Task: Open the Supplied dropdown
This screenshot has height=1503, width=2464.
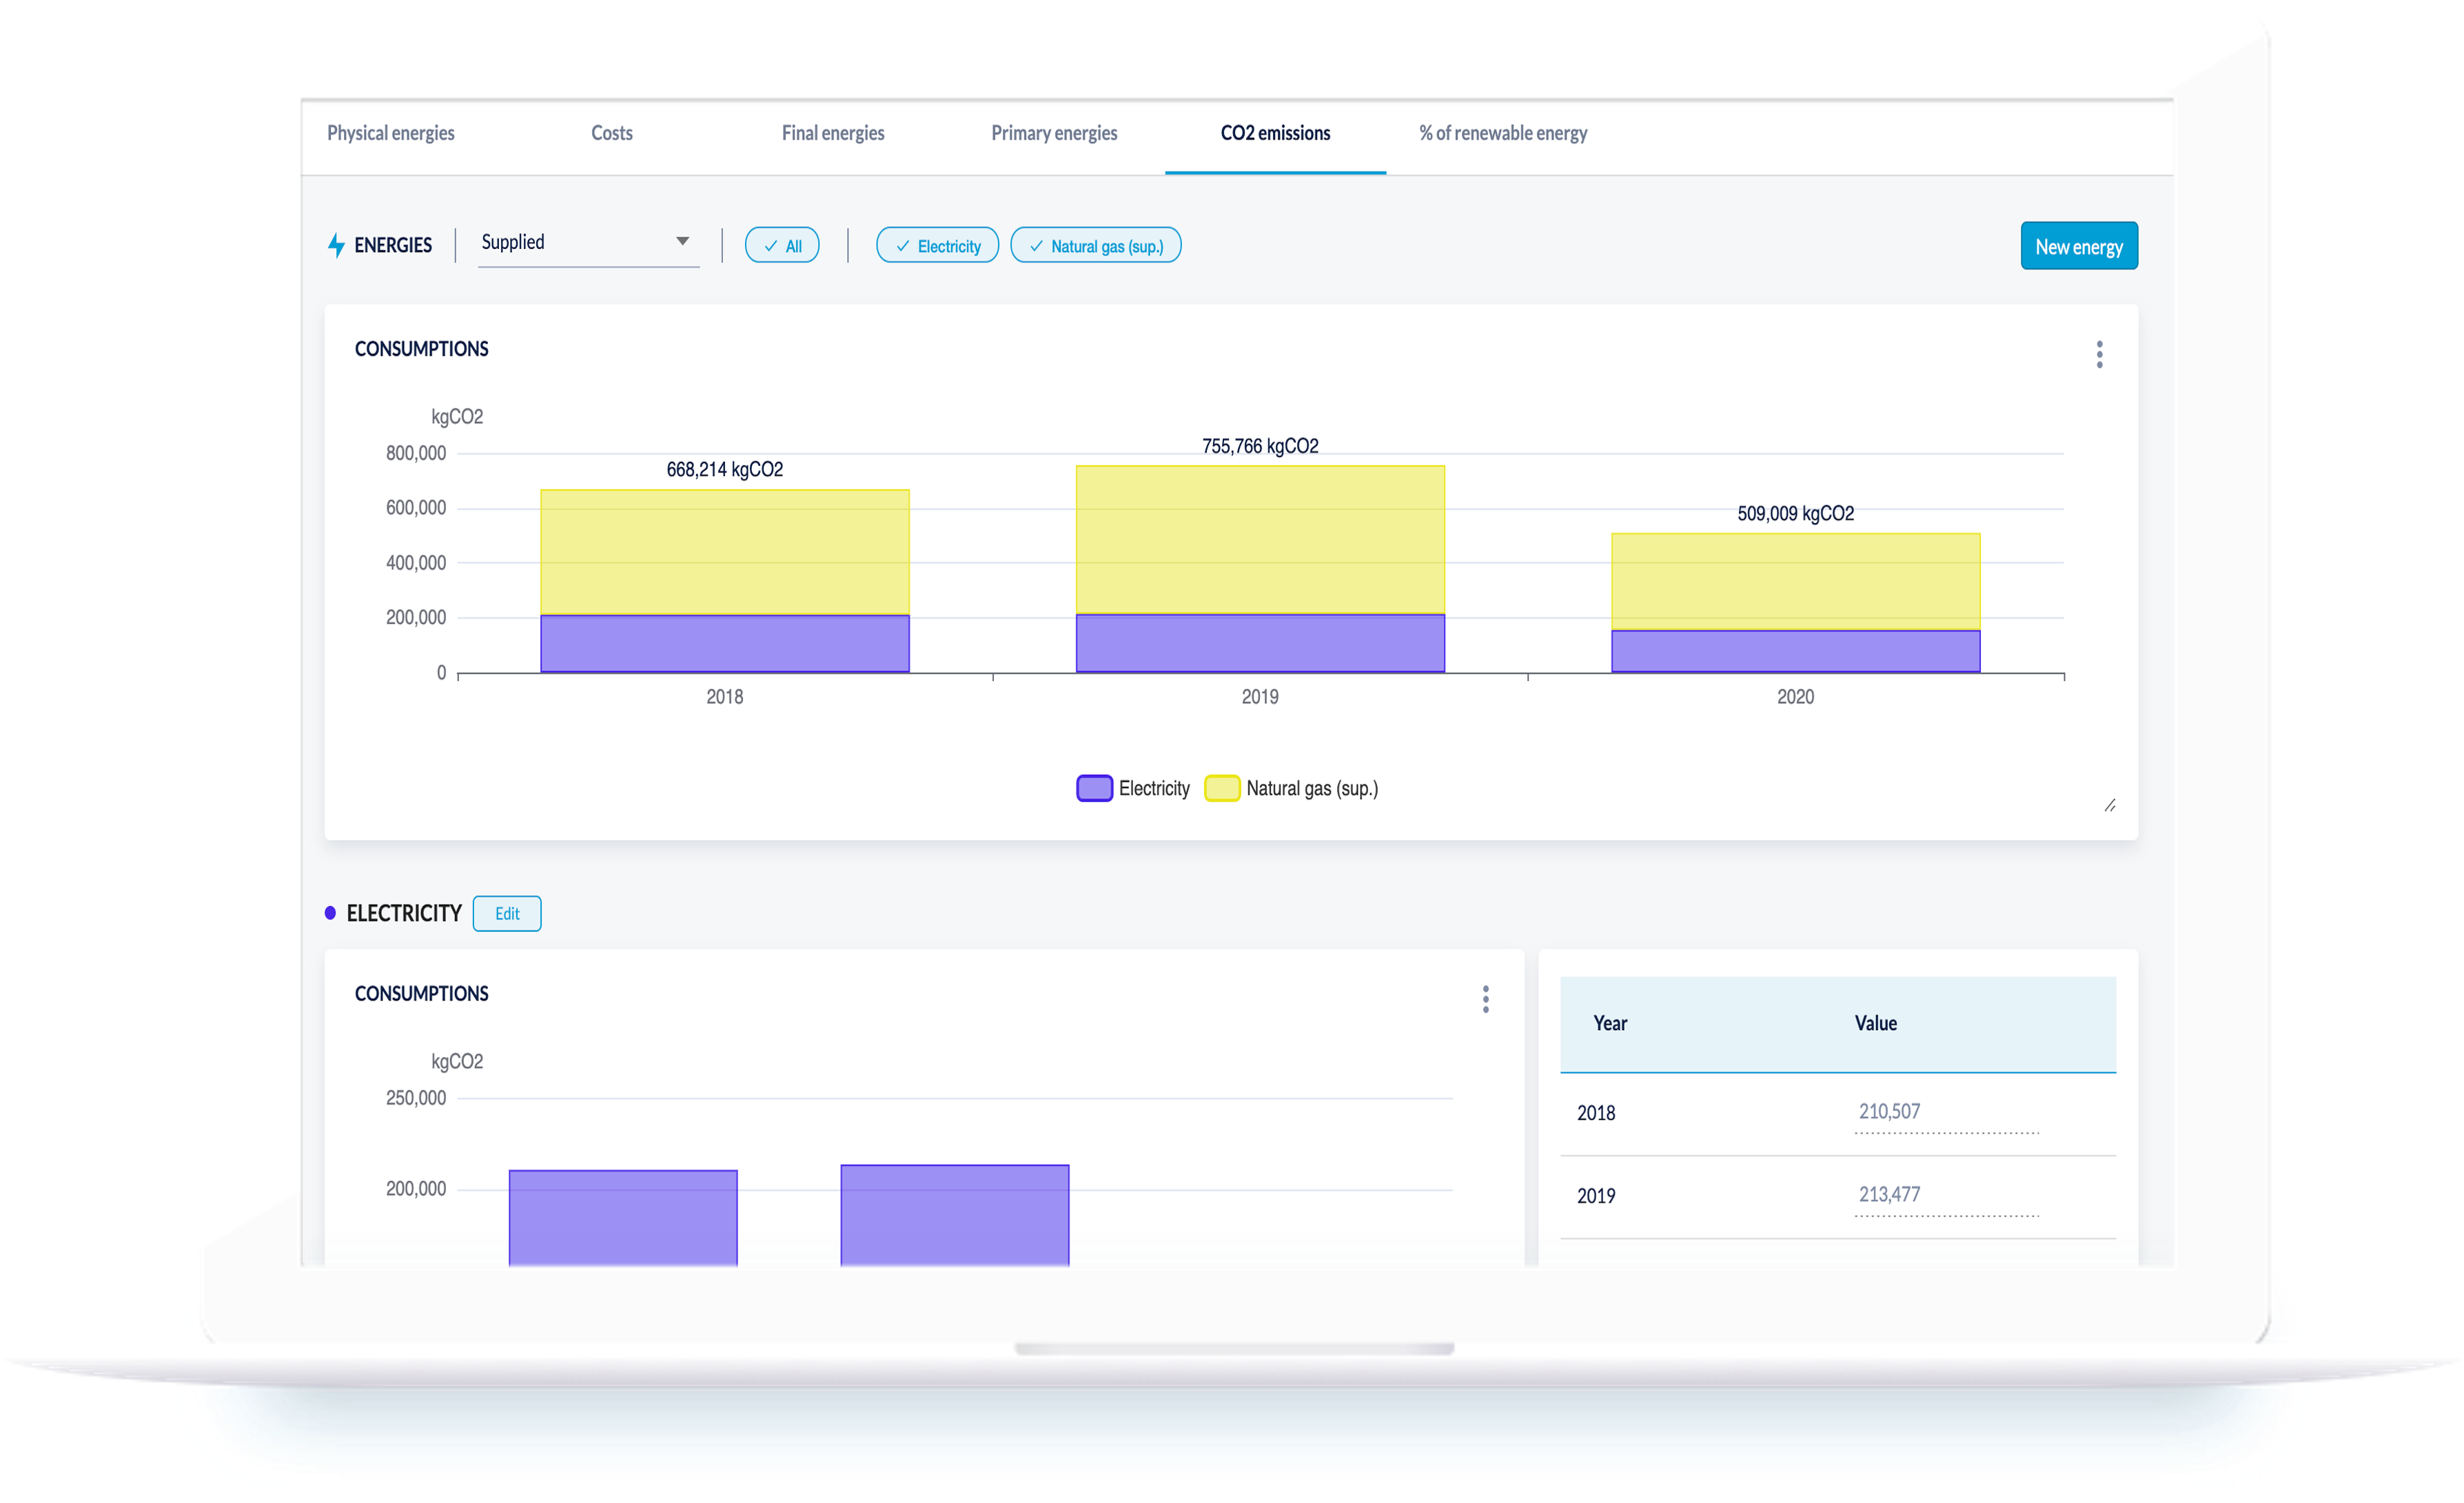Action: click(x=588, y=243)
